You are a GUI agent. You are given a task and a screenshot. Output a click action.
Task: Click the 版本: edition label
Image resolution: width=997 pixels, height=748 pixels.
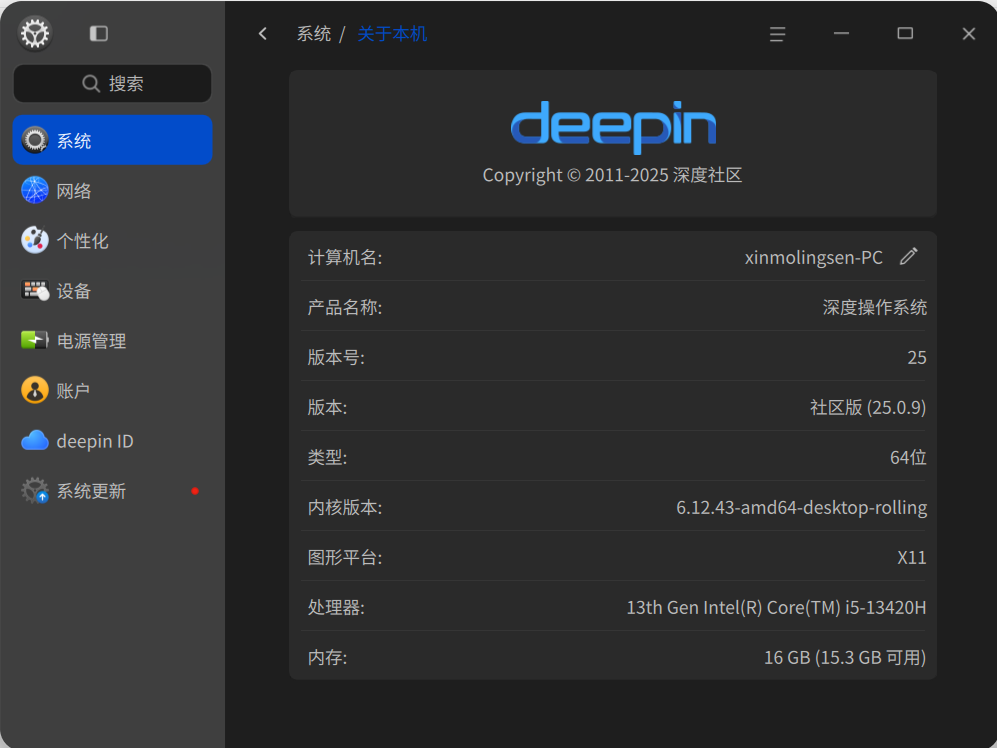327,407
